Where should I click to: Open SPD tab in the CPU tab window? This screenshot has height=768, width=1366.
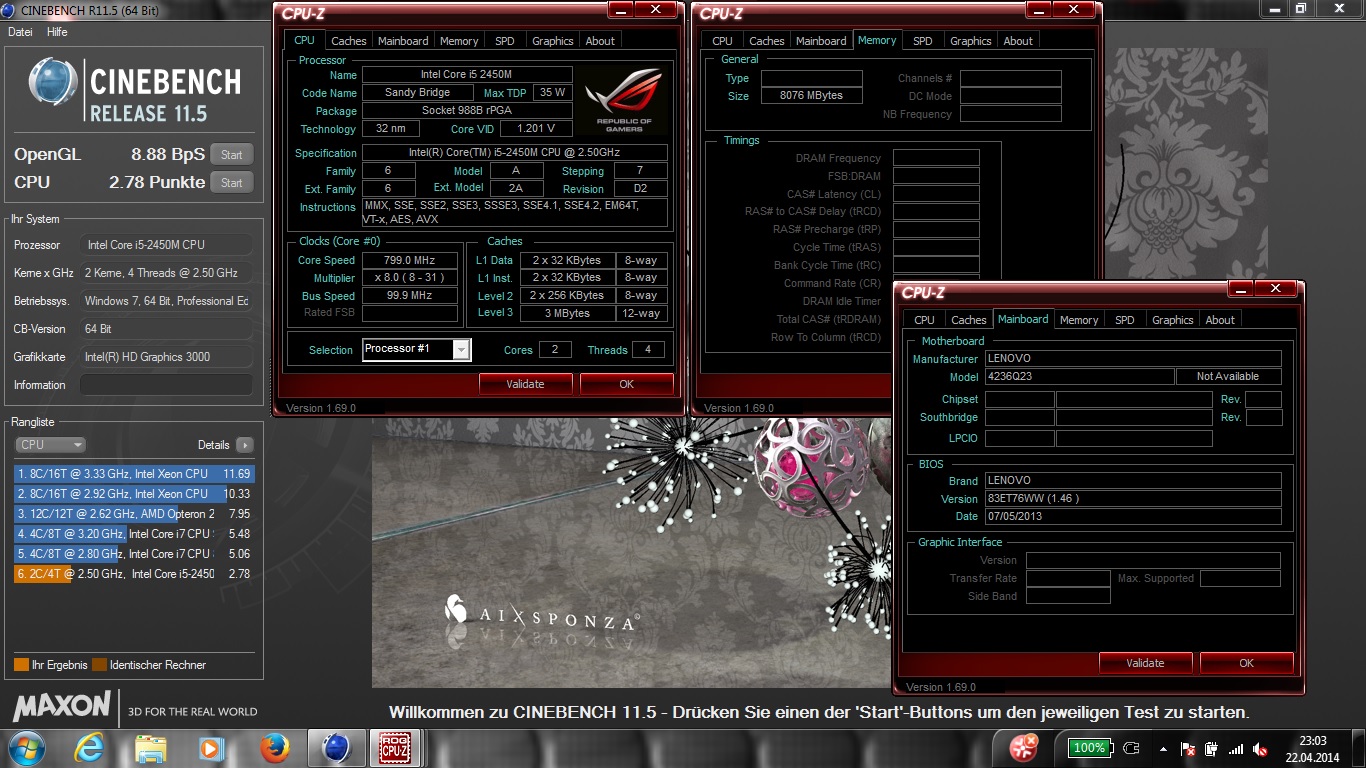coord(505,41)
